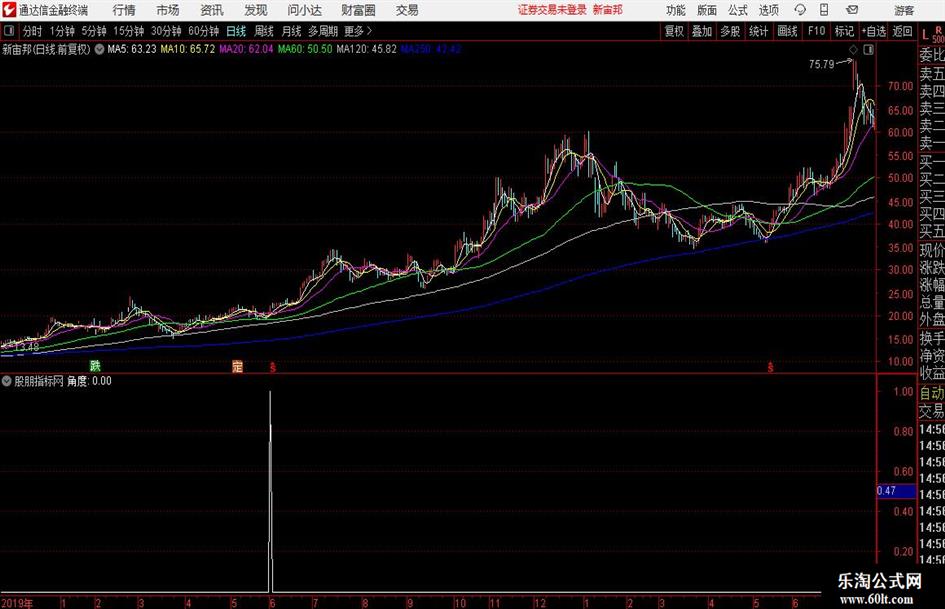The image size is (945, 609).
Task: Switch to the 60分钟 period tab
Action: (204, 31)
